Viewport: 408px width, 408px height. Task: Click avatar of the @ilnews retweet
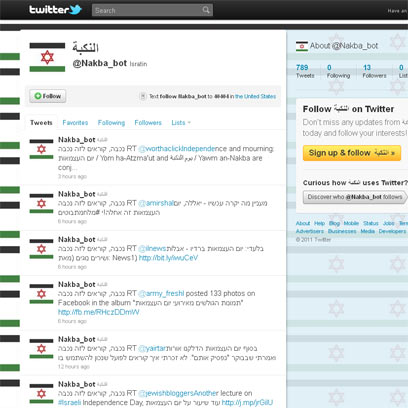coord(41,249)
